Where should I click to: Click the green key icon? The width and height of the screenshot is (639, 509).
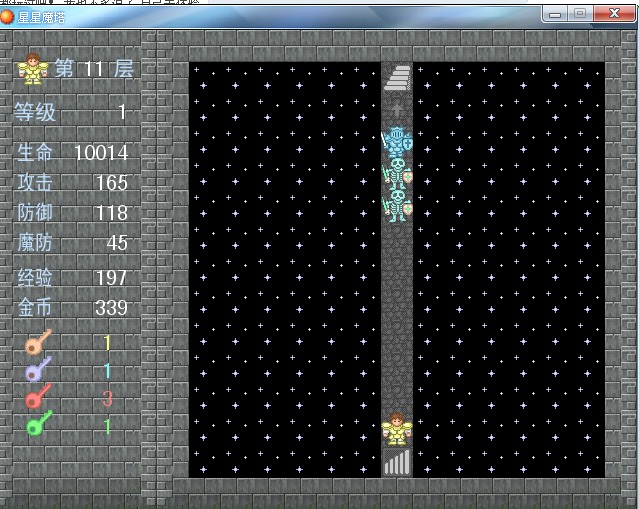pos(38,424)
